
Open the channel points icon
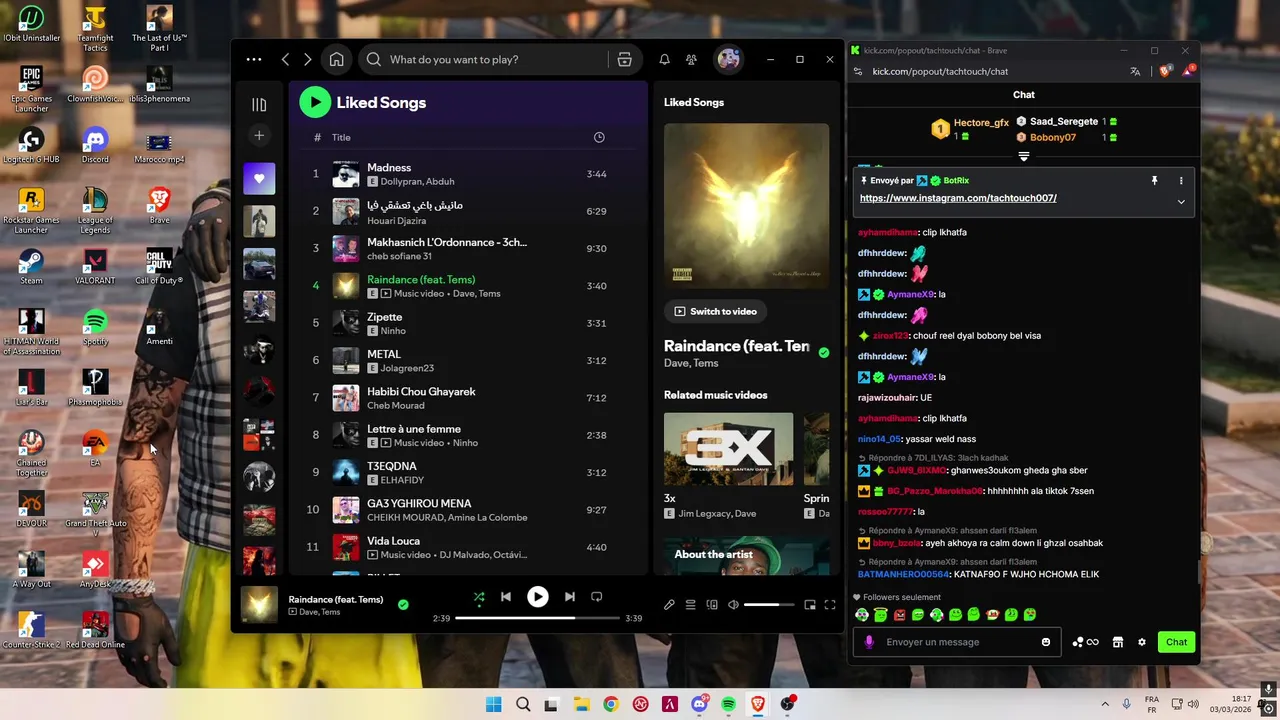(x=1085, y=642)
